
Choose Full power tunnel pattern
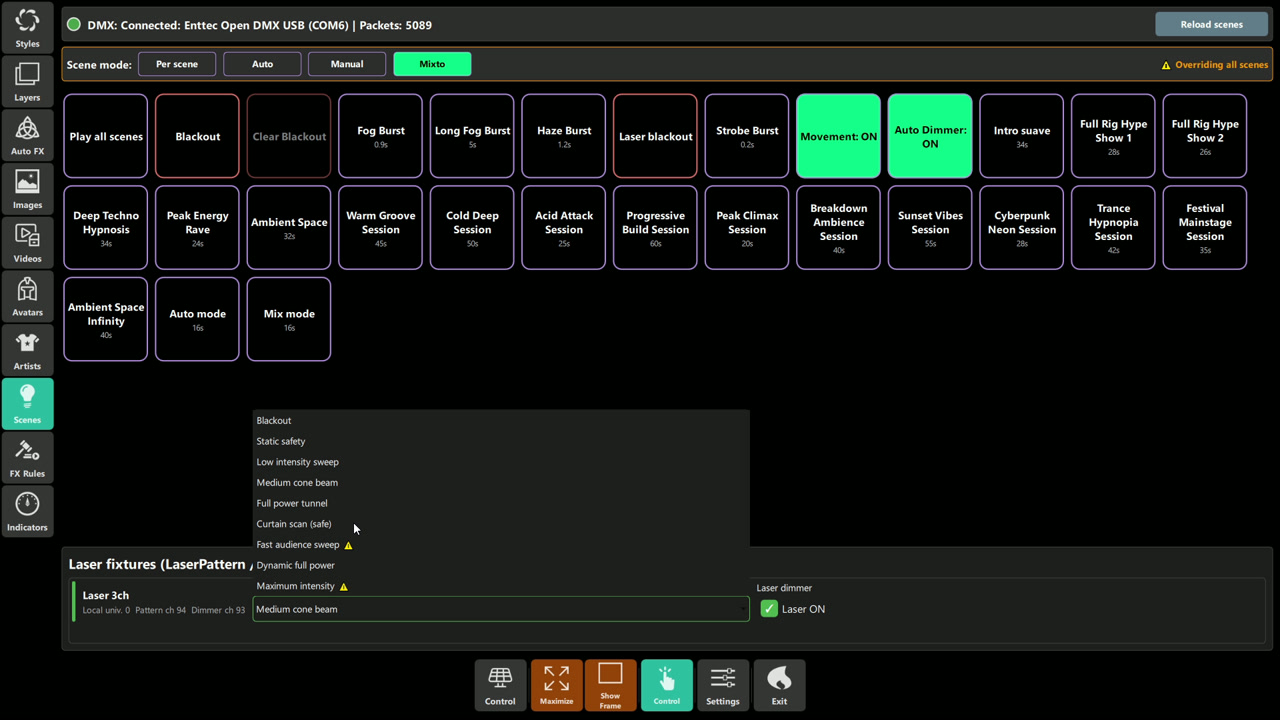(501, 503)
